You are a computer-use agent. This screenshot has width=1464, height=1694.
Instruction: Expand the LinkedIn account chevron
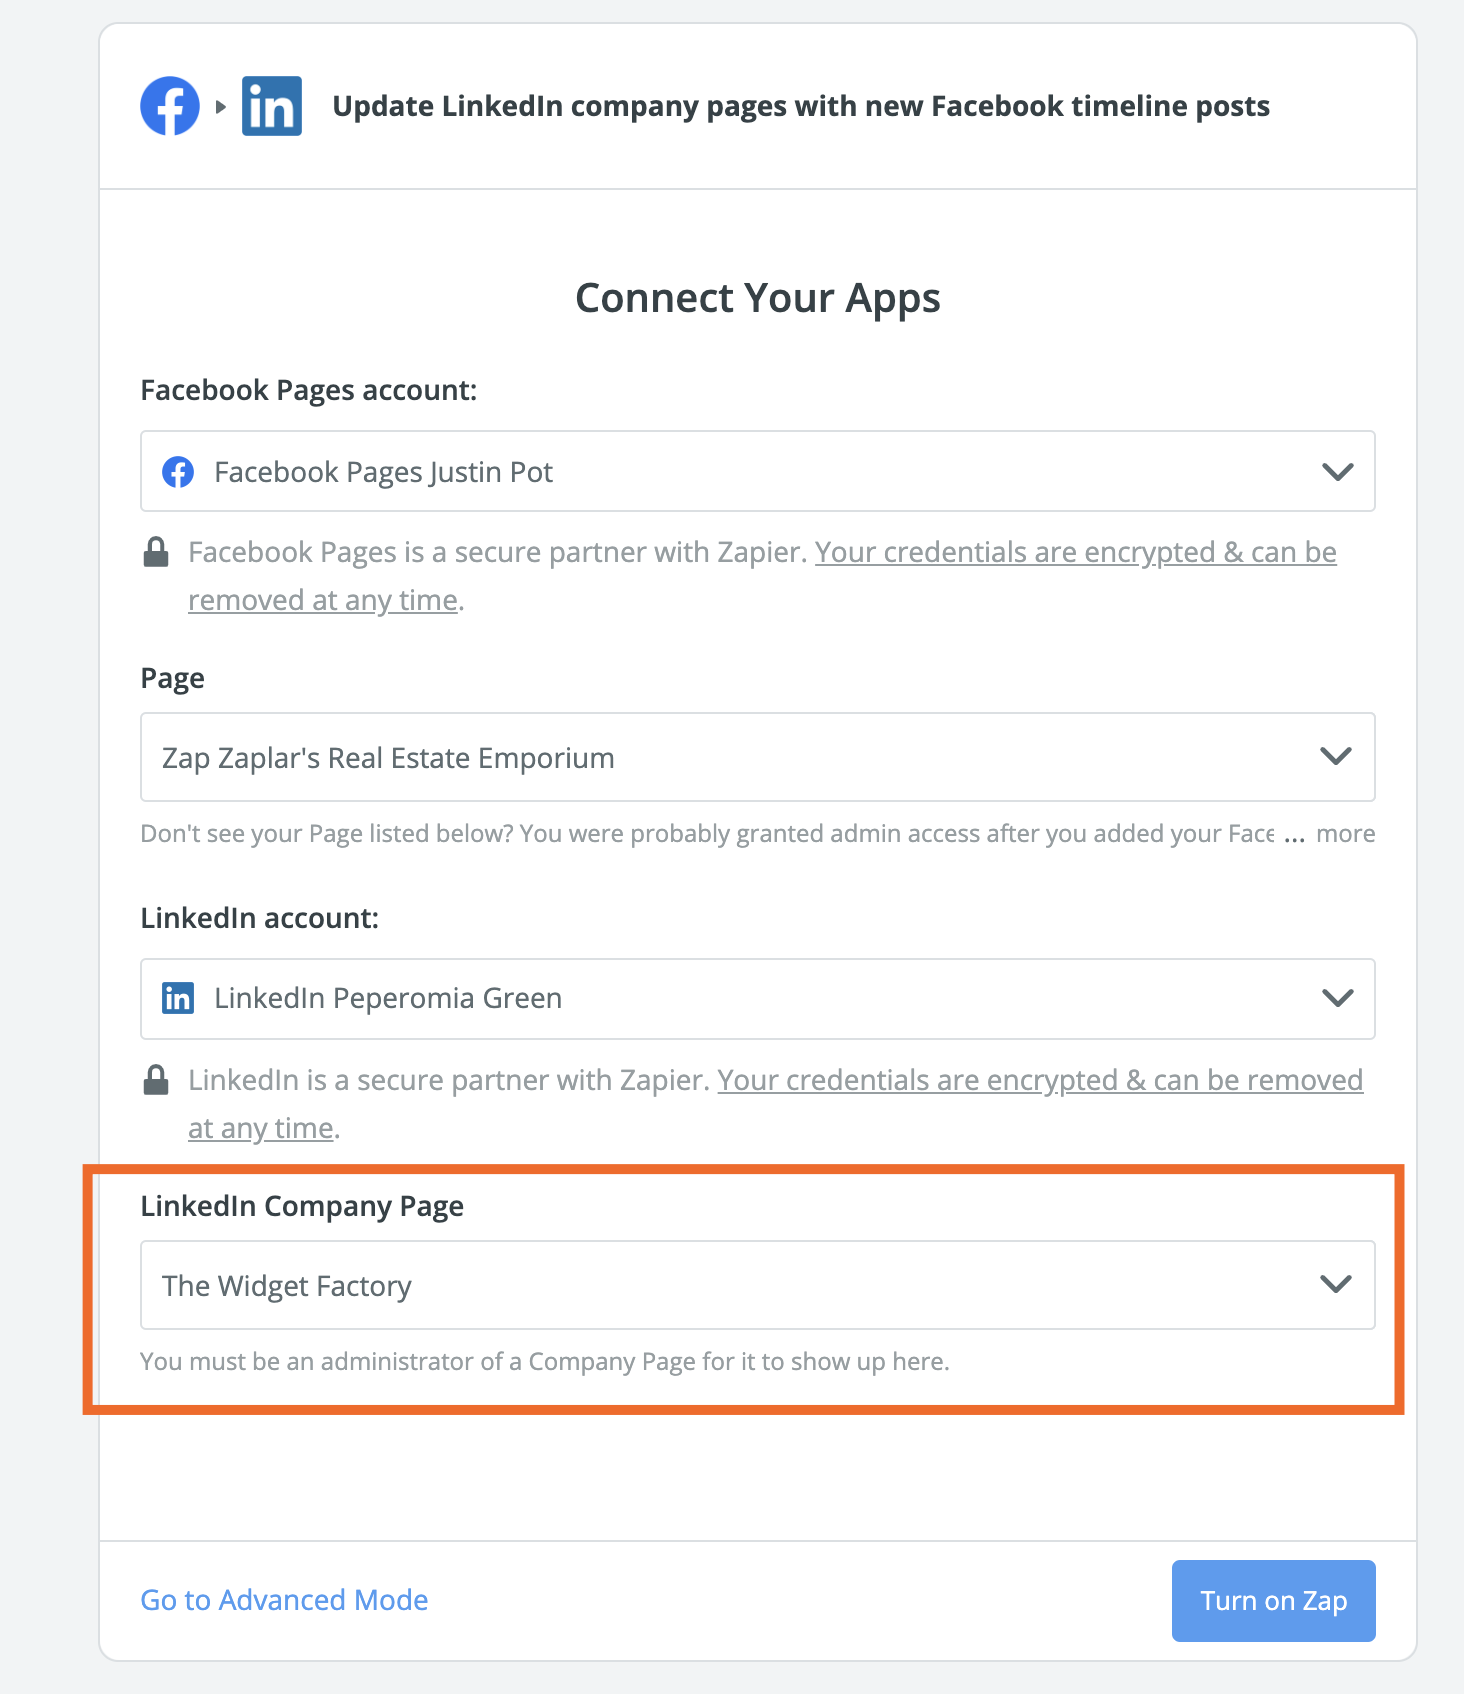1337,998
